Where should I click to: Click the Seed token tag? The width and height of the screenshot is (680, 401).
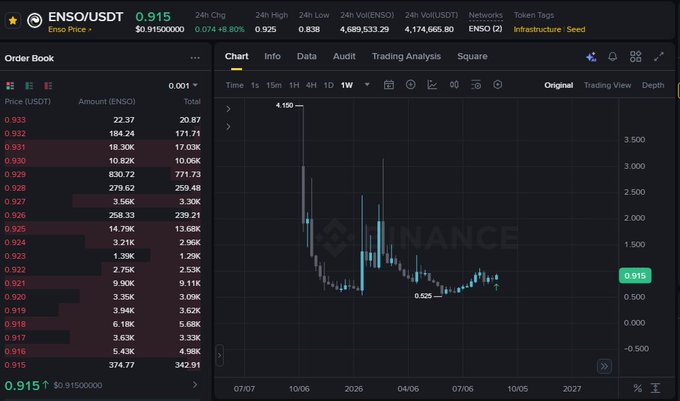click(575, 29)
